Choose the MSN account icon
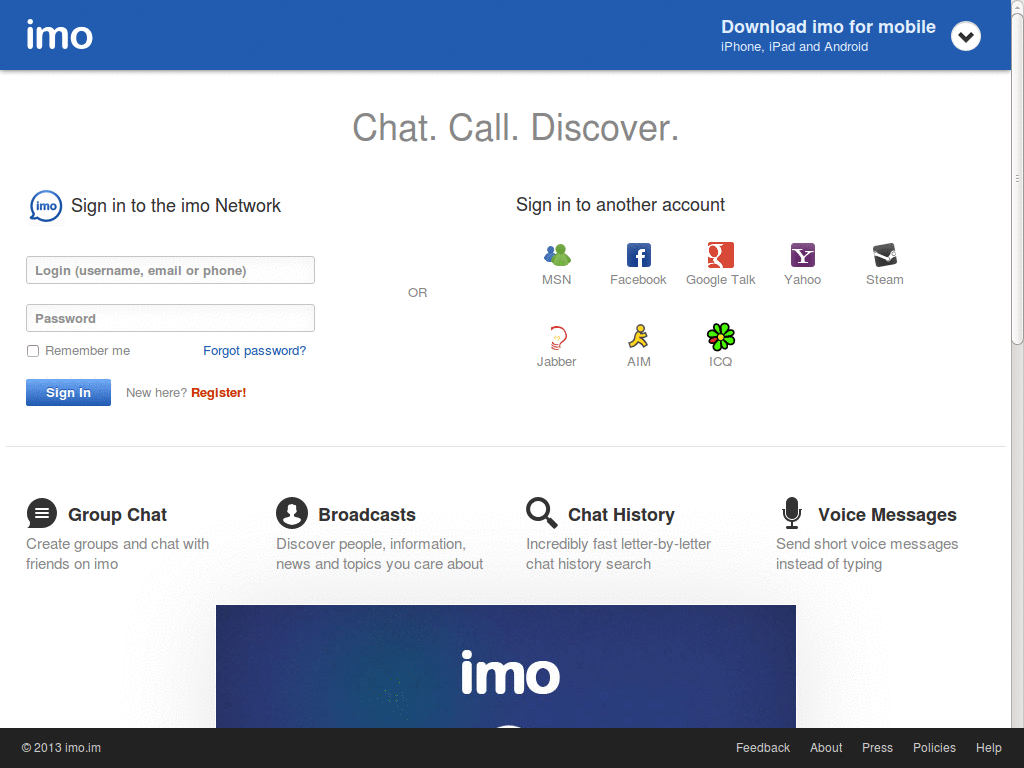This screenshot has height=768, width=1024. click(x=557, y=255)
